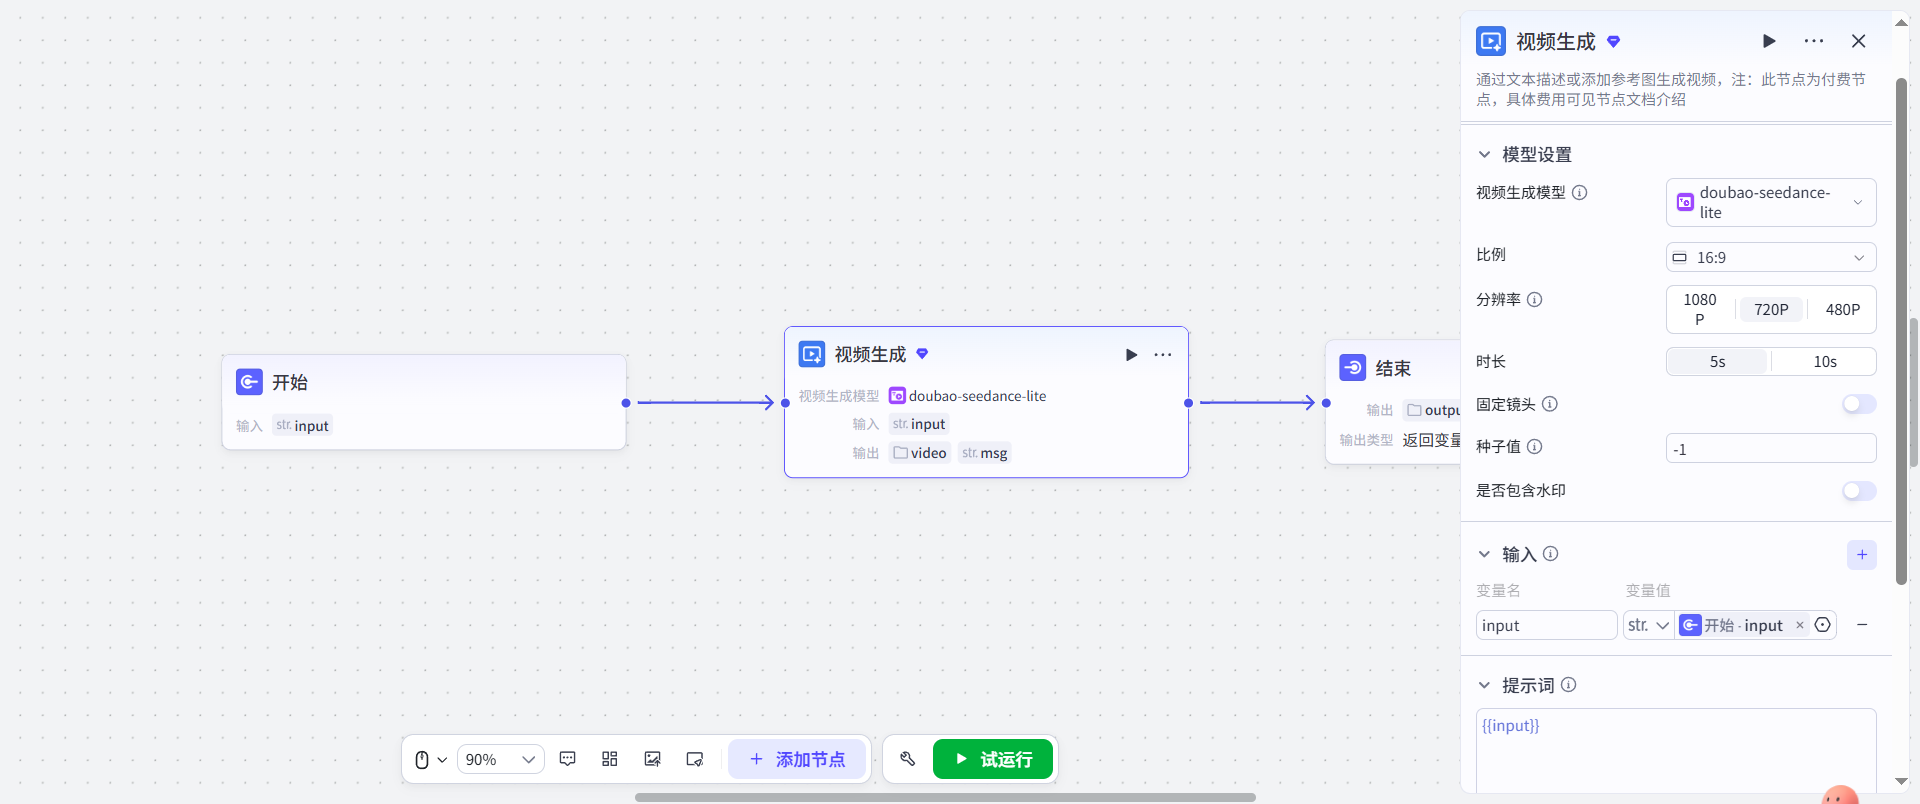Click the side panel vertical scrollbar
This screenshot has width=1920, height=804.
[x=1901, y=330]
